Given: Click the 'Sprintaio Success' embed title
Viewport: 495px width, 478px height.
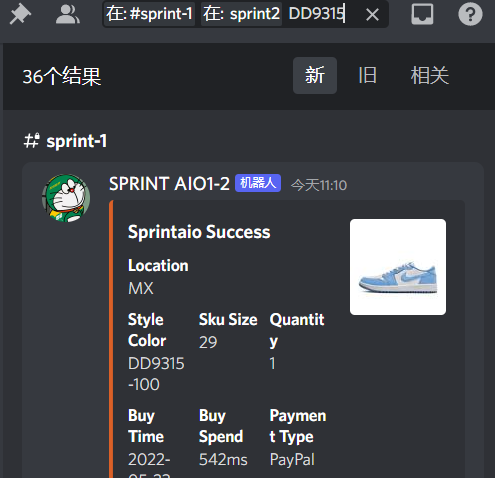Looking at the screenshot, I should pyautogui.click(x=199, y=232).
